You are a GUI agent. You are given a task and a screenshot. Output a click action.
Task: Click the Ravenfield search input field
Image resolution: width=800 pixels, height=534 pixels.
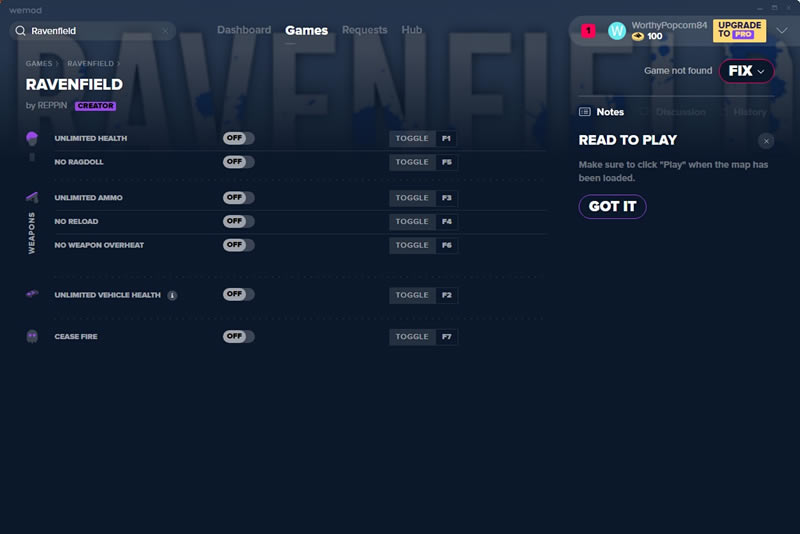click(92, 31)
